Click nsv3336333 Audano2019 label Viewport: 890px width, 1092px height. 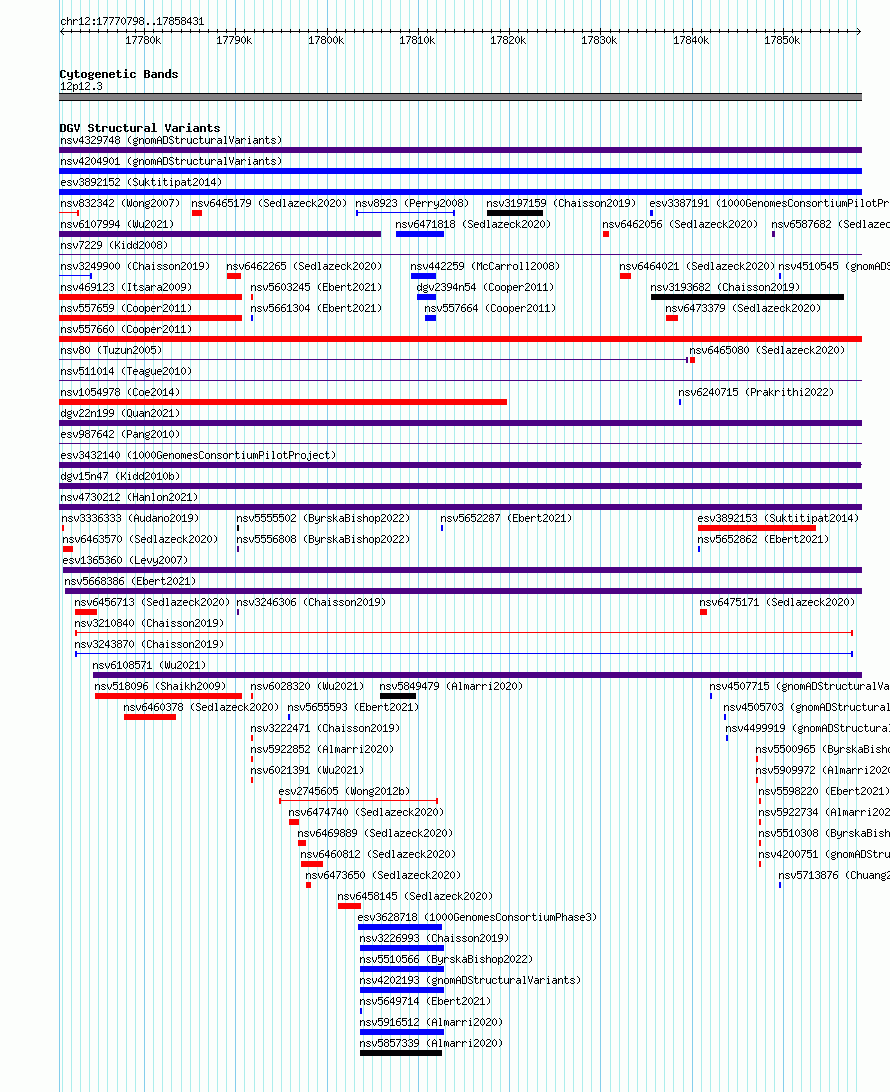click(x=130, y=517)
